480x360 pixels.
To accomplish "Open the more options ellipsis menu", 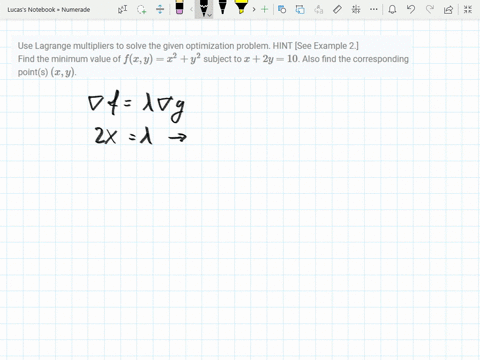I will tap(374, 9).
